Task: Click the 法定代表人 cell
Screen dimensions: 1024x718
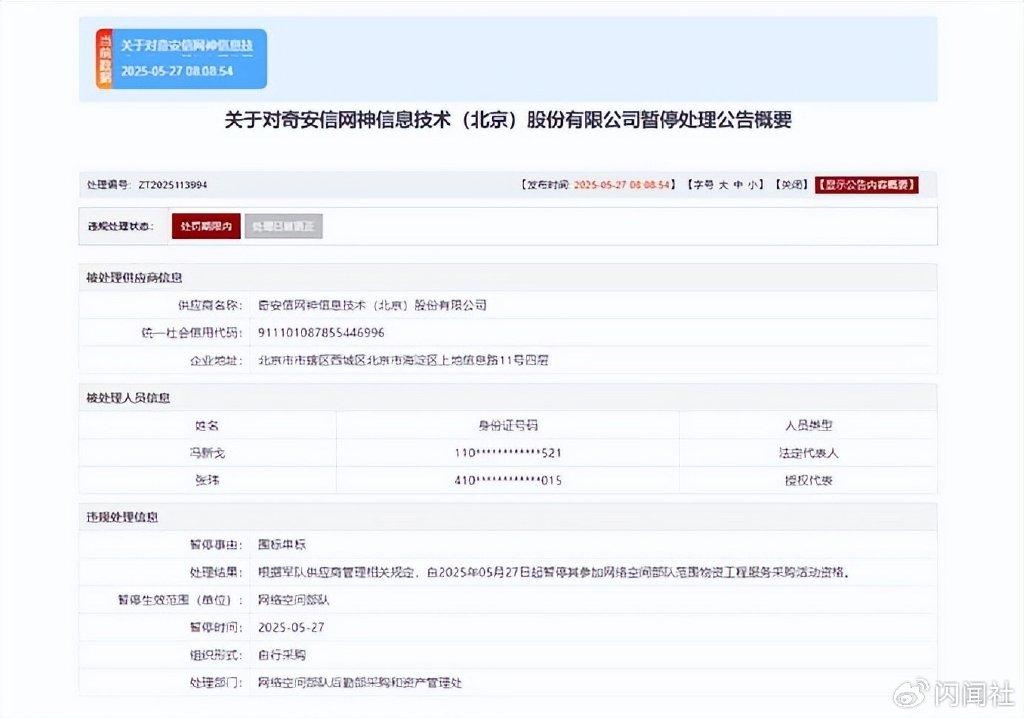Action: (x=808, y=453)
